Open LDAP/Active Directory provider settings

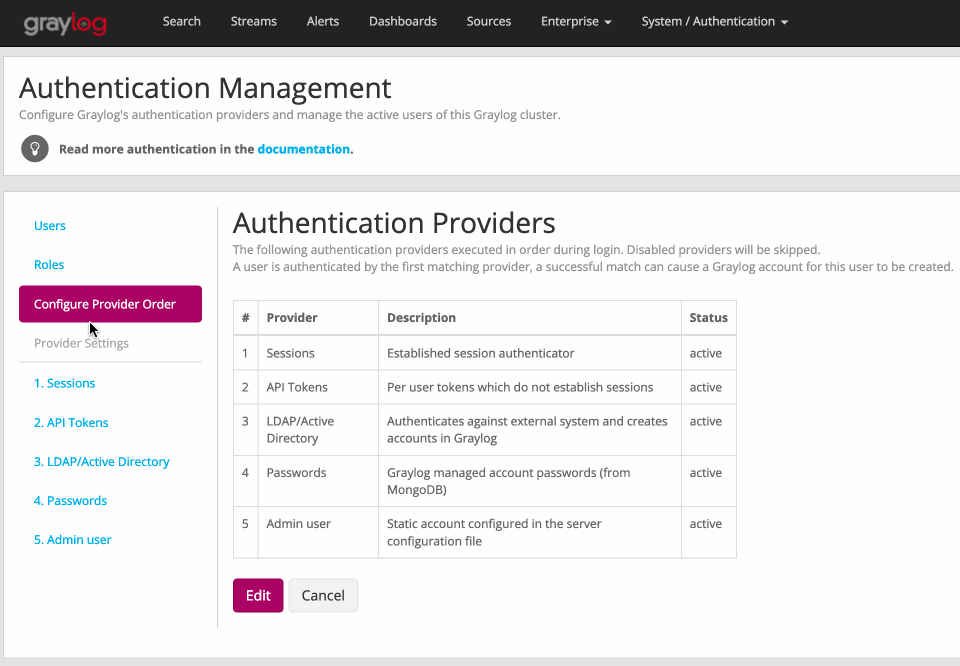pyautogui.click(x=101, y=461)
